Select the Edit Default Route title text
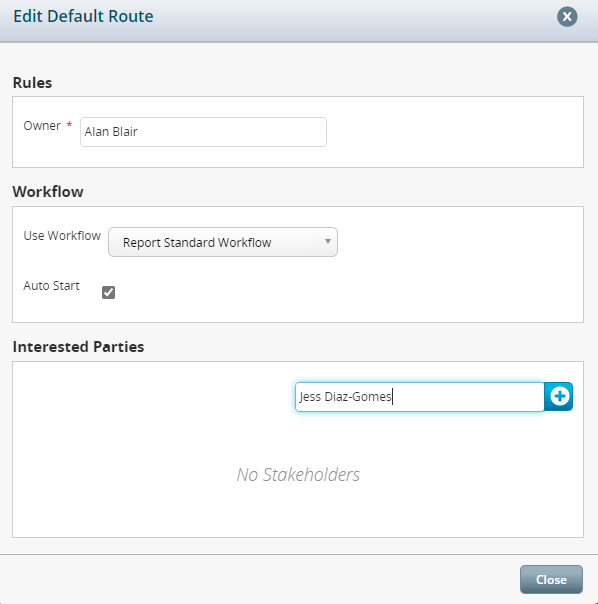This screenshot has width=598, height=604. pos(83,17)
